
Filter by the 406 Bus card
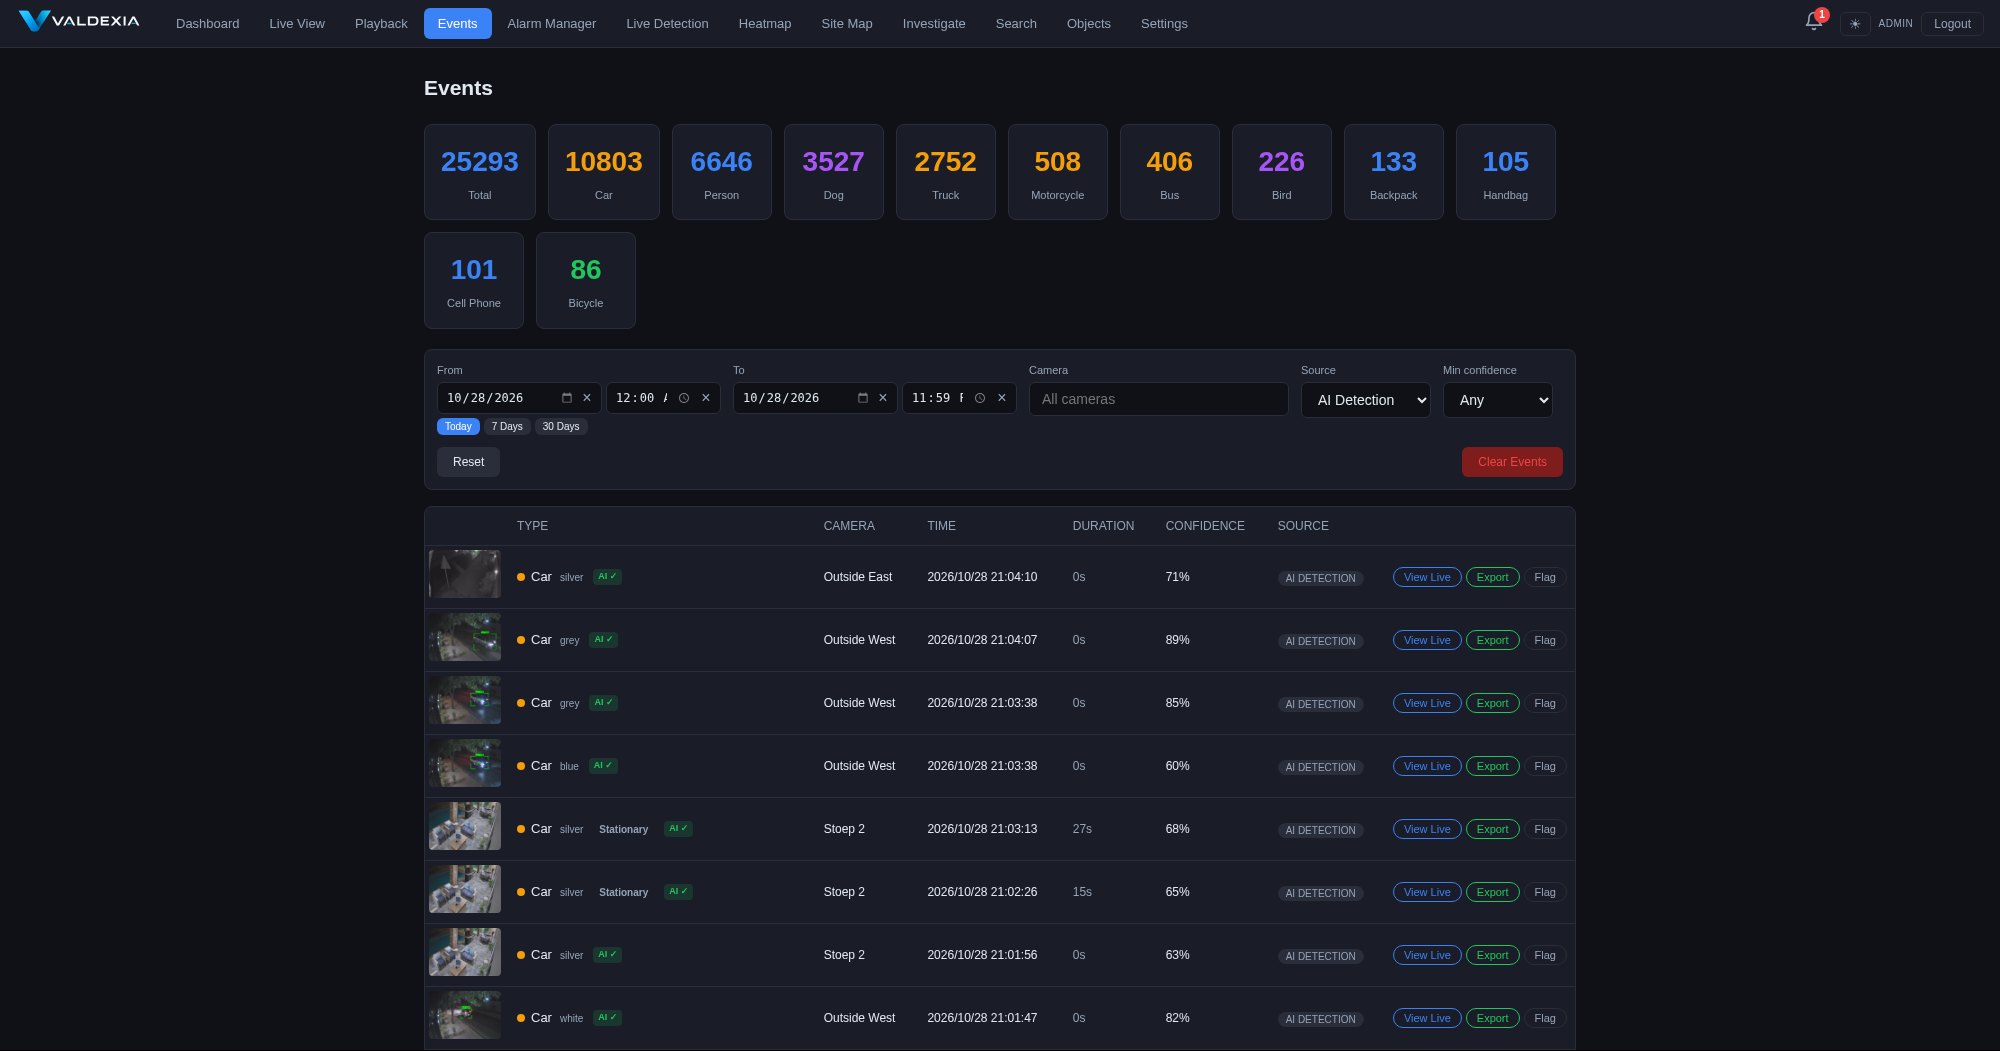click(x=1170, y=172)
